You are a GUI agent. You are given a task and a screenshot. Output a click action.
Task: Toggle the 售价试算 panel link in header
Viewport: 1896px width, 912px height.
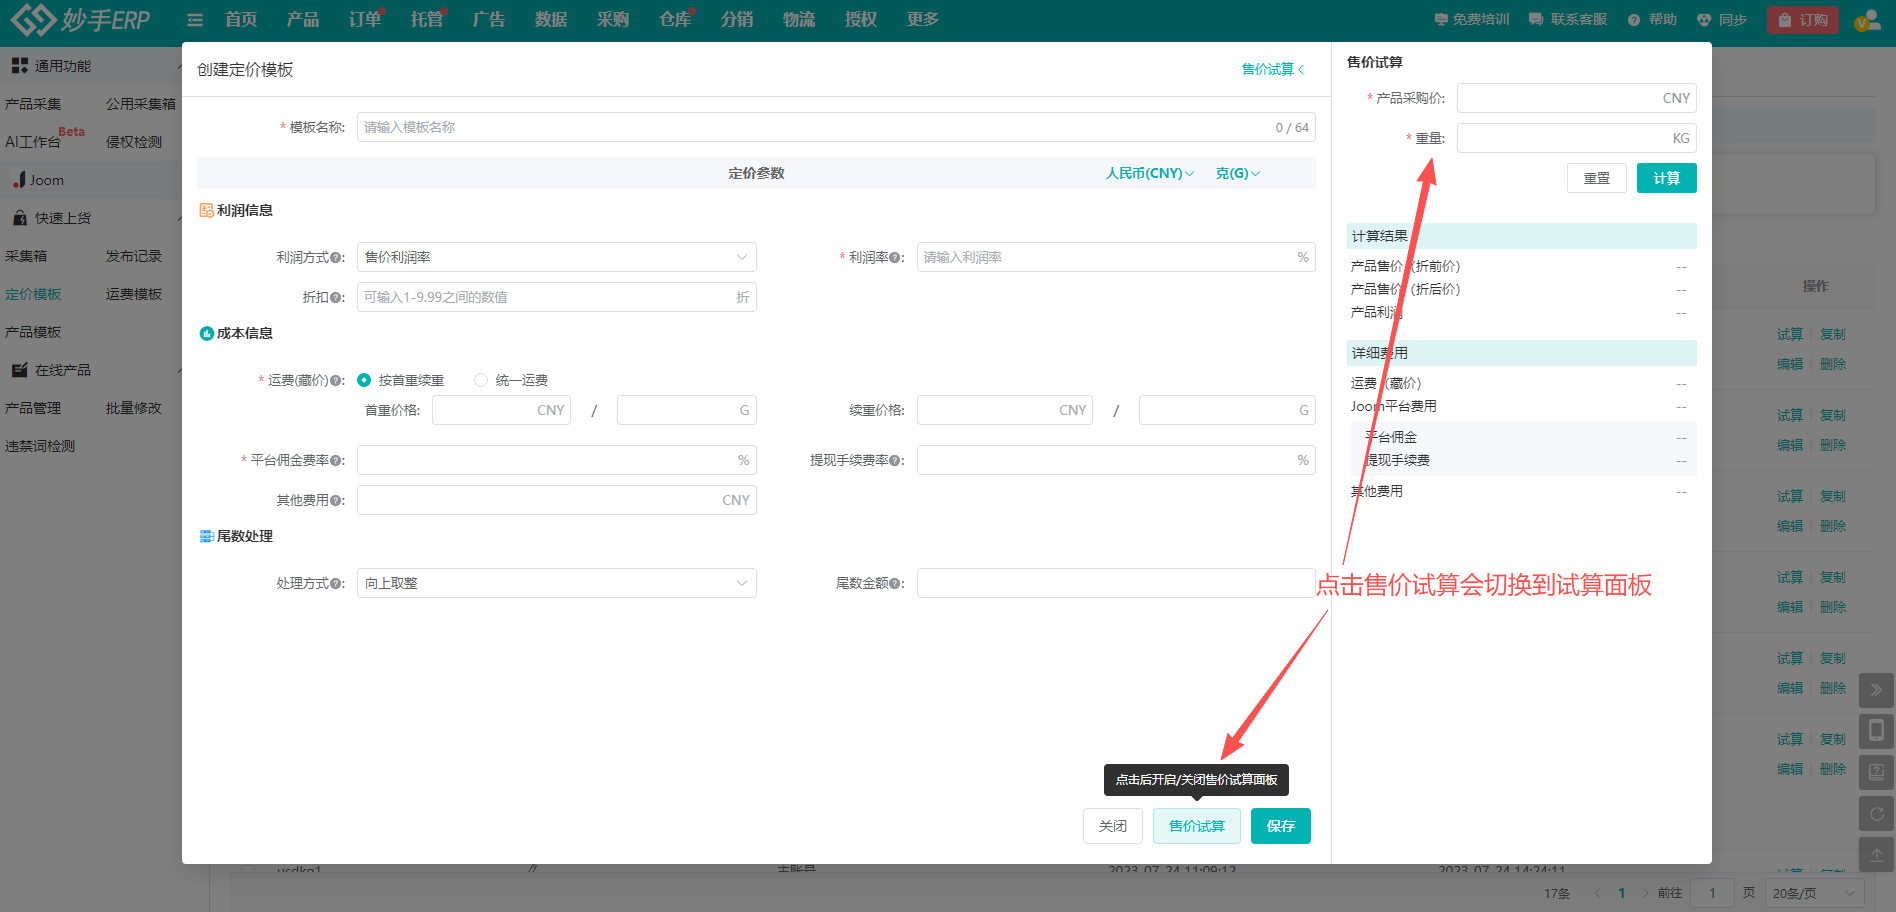pyautogui.click(x=1272, y=69)
